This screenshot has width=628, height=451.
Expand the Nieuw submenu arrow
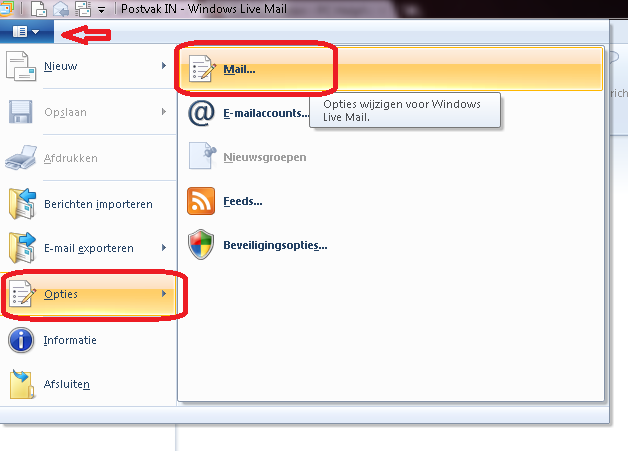coord(163,66)
